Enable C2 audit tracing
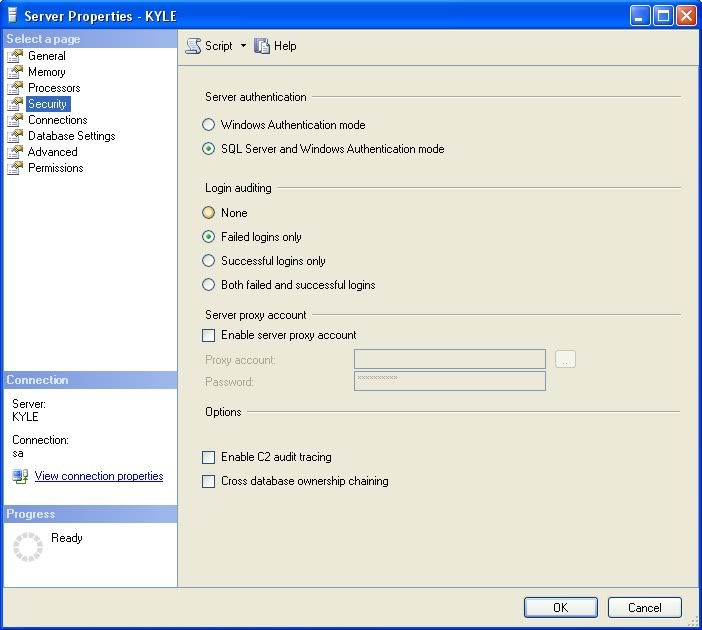This screenshot has height=630, width=702. click(209, 457)
